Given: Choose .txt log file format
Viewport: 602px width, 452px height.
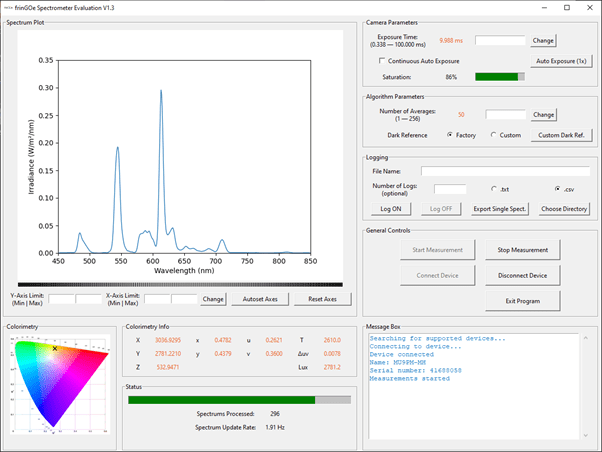Looking at the screenshot, I should (x=491, y=189).
